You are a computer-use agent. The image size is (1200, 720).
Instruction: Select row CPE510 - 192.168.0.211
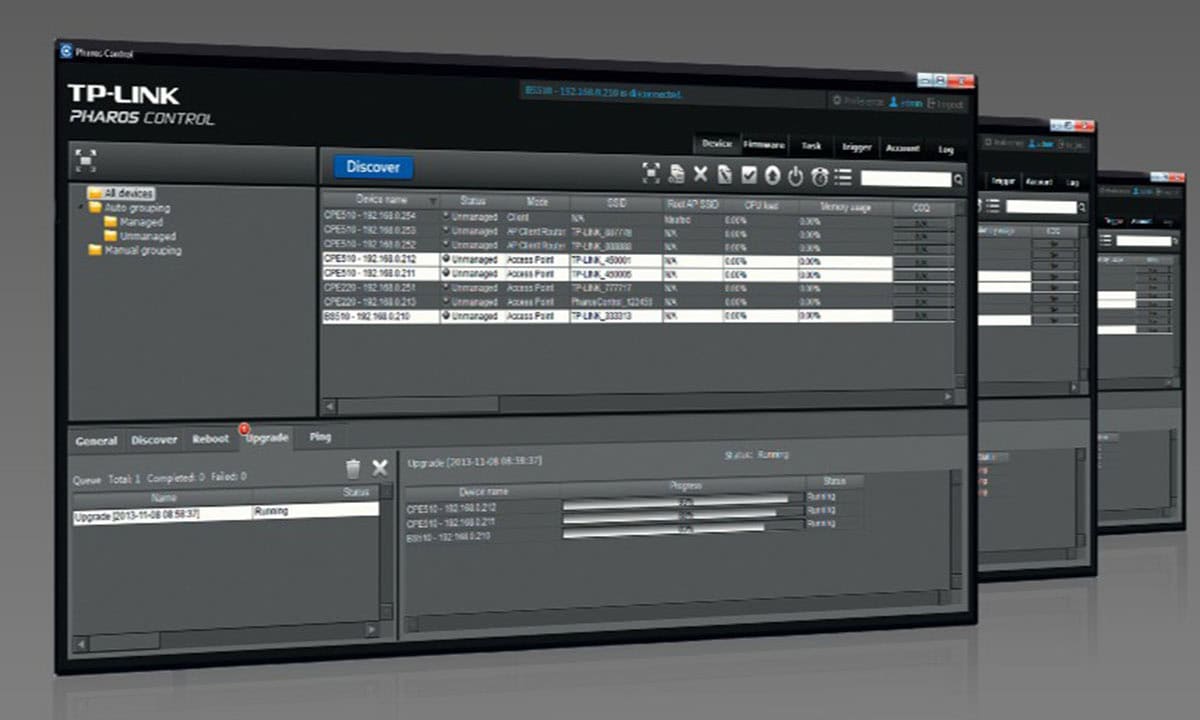[638, 273]
